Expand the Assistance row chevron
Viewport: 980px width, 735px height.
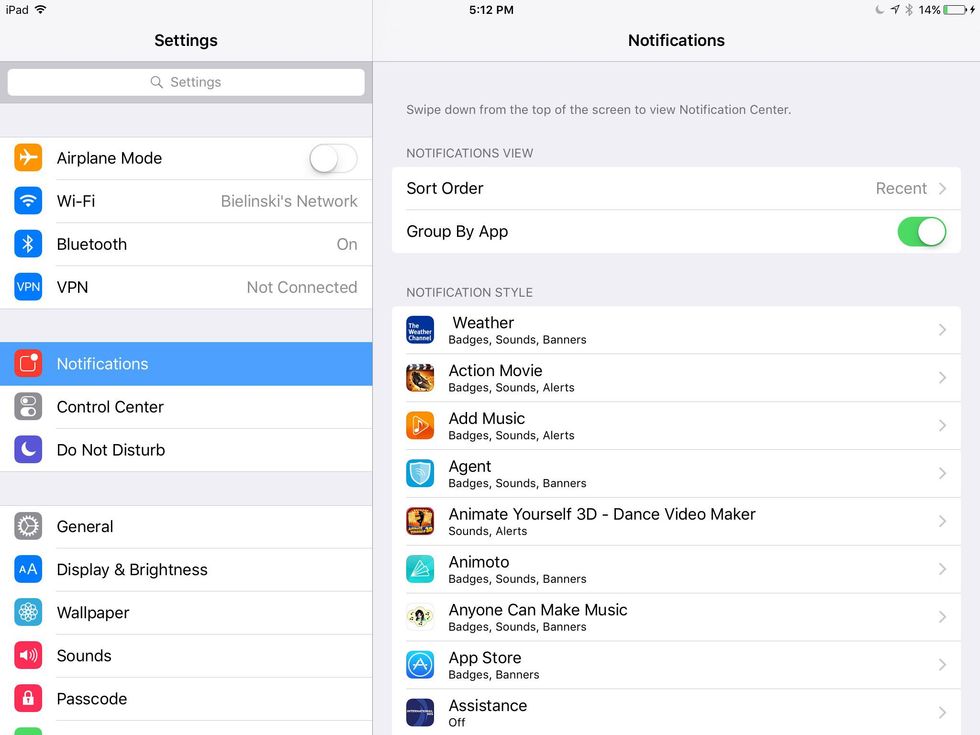coord(942,713)
